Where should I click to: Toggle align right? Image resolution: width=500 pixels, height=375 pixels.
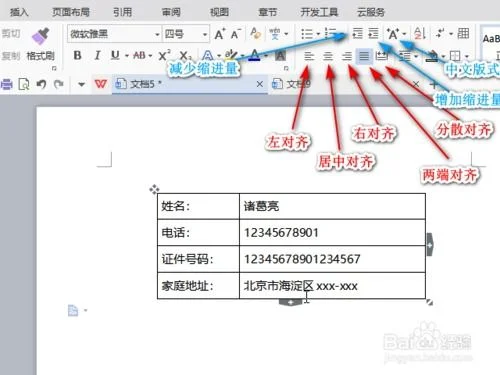(x=347, y=56)
